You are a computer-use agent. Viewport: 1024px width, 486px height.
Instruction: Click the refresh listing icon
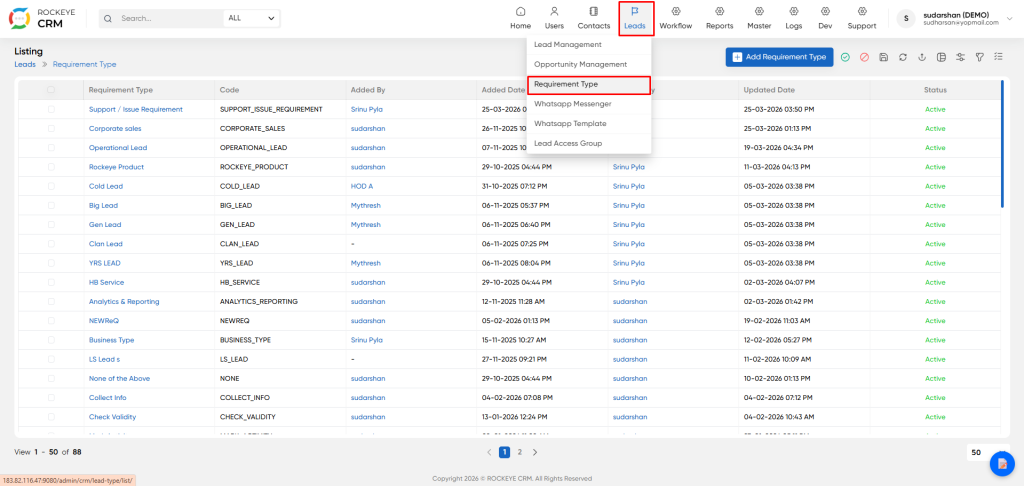point(903,57)
